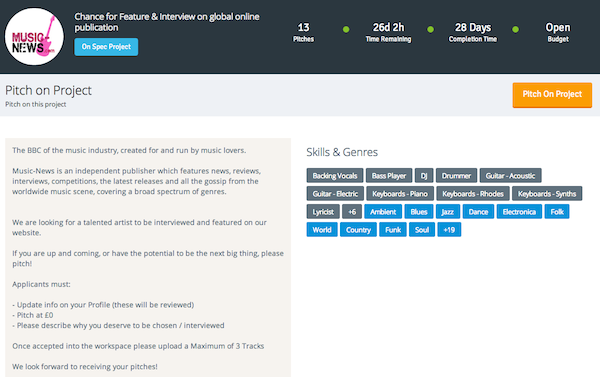This screenshot has height=377, width=600.
Task: Select the DJ skill tag
Action: point(424,176)
